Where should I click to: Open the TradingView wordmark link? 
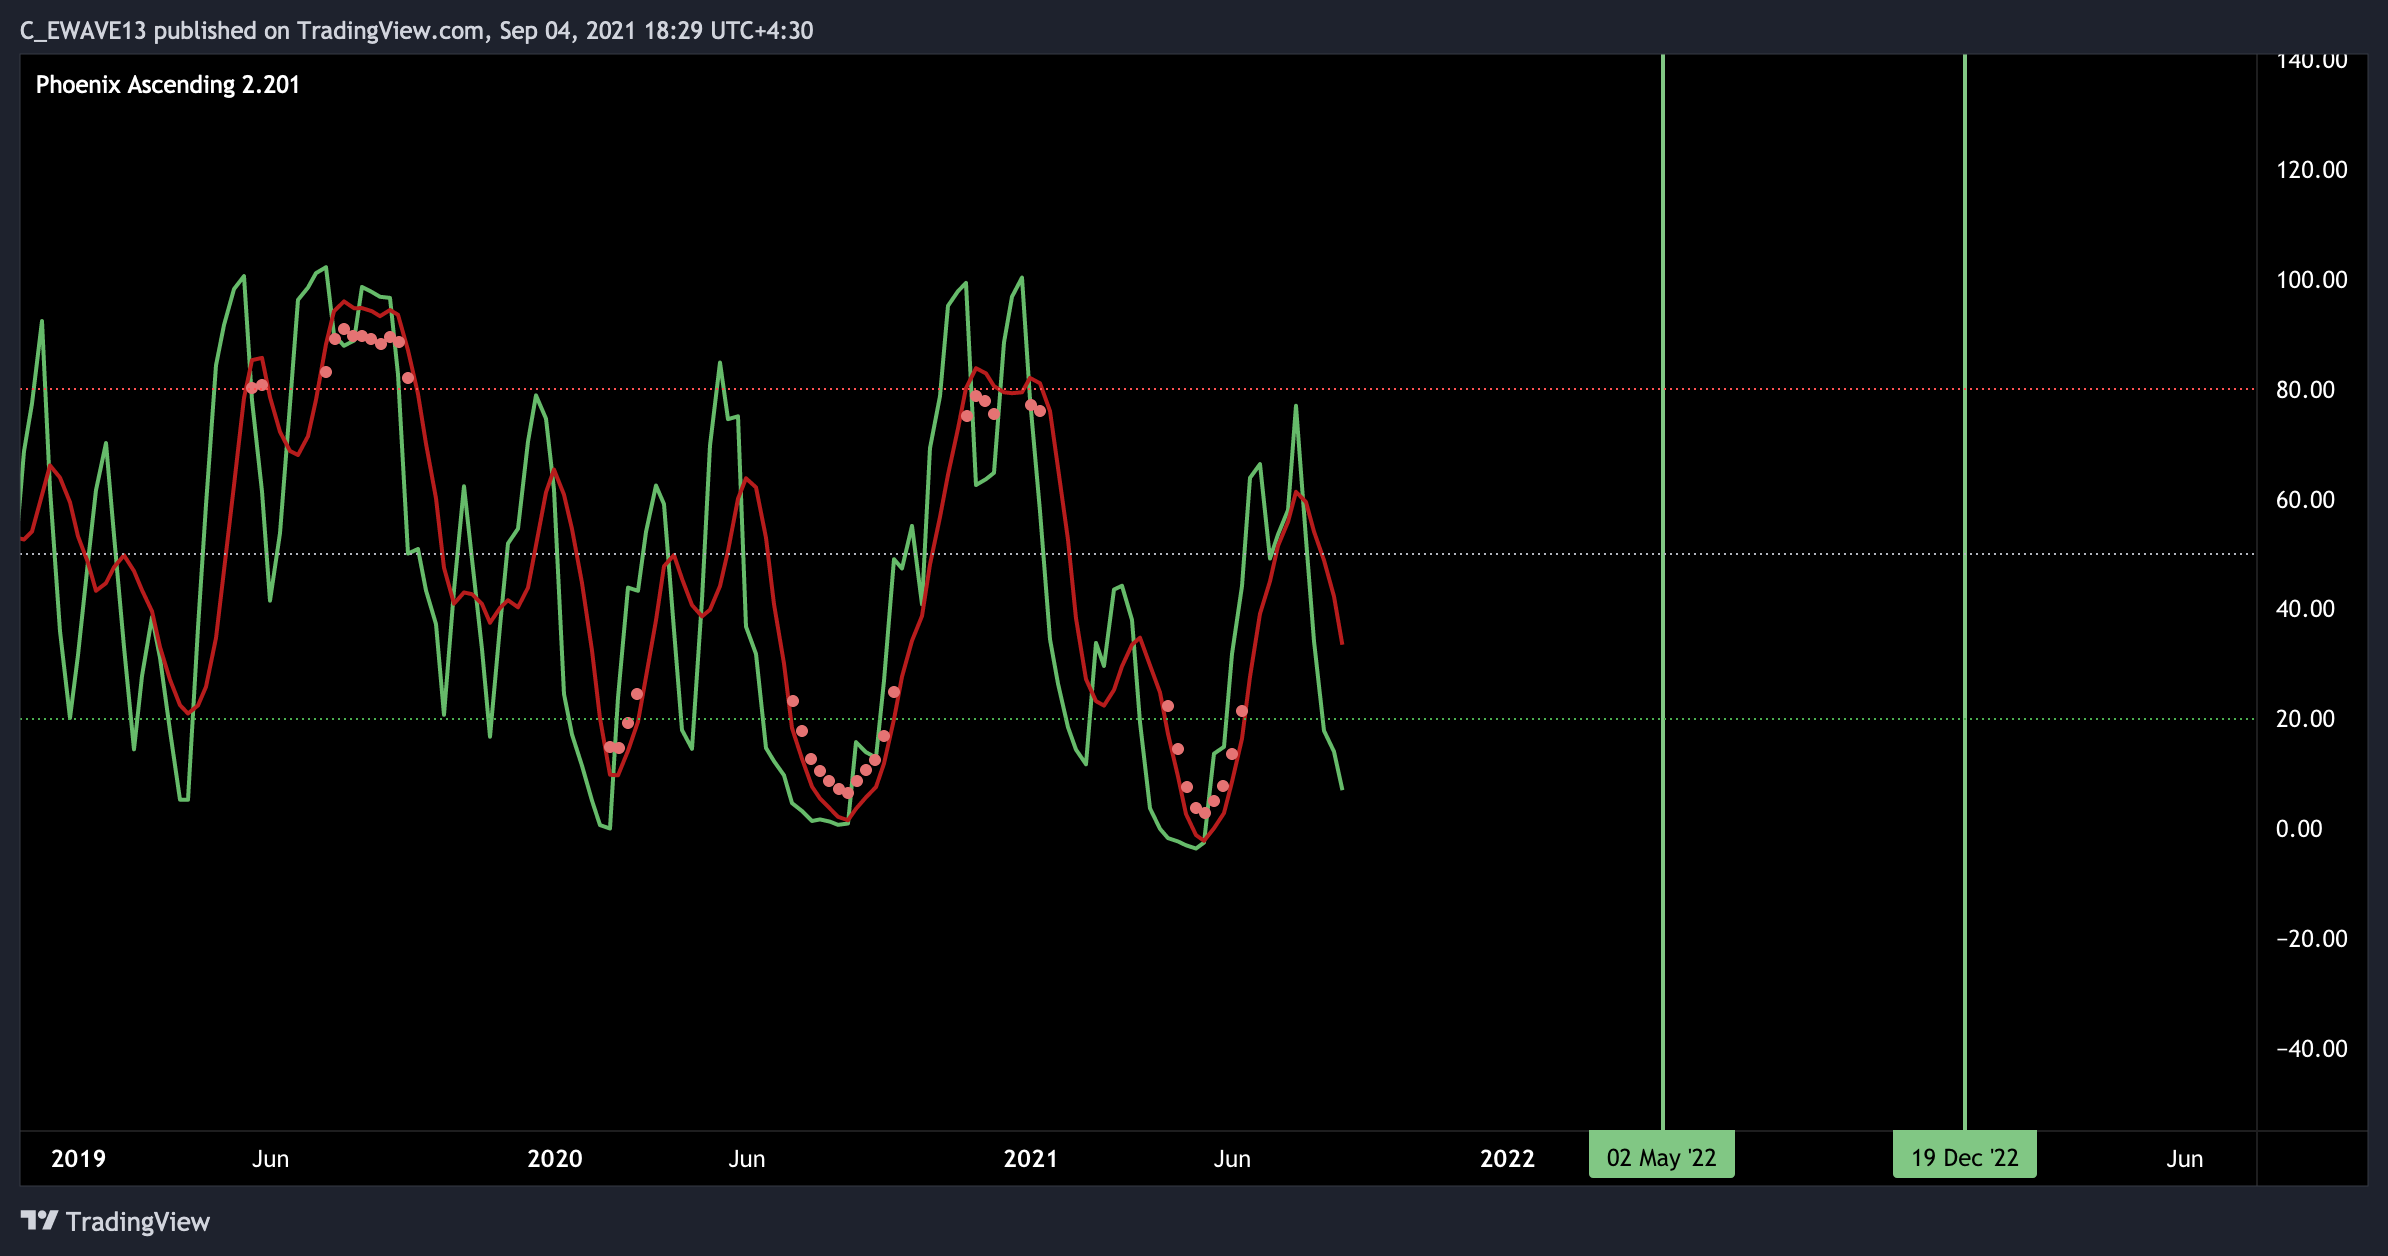138,1222
